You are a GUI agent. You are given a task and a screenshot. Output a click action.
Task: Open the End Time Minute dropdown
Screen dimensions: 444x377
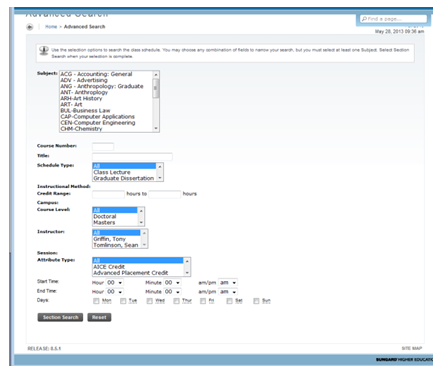pos(172,292)
